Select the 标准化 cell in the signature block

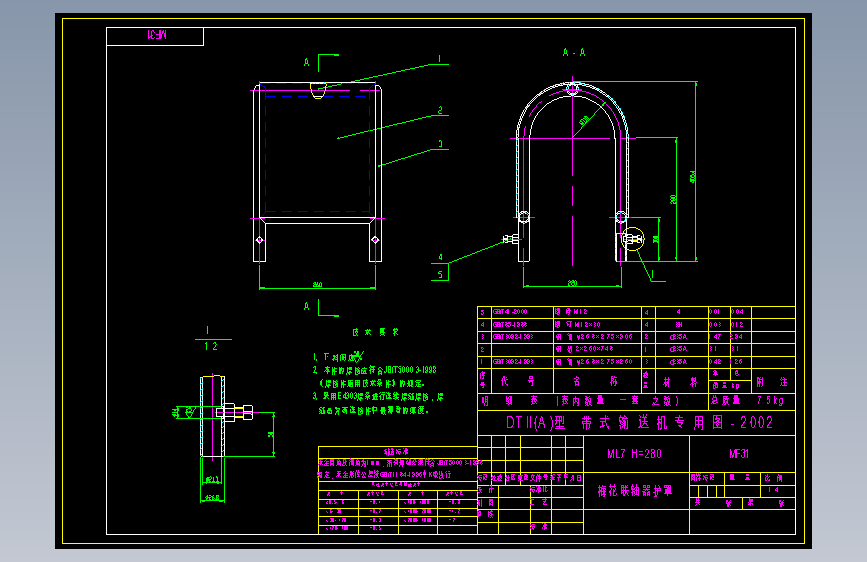point(539,490)
